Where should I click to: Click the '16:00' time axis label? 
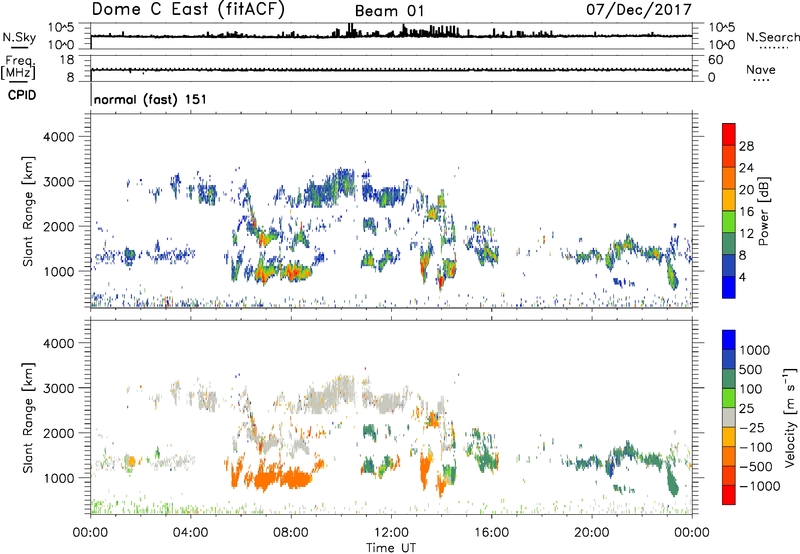click(491, 532)
